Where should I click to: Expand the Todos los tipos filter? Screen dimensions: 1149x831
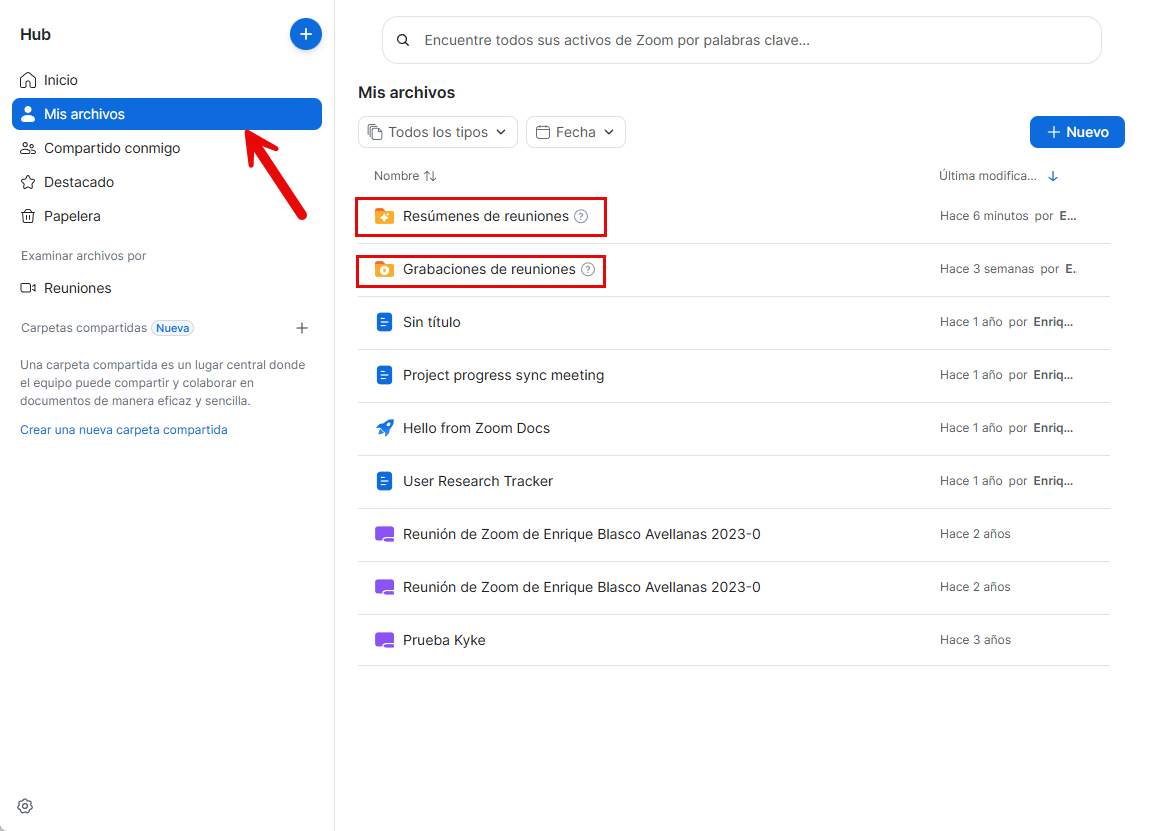tap(438, 132)
